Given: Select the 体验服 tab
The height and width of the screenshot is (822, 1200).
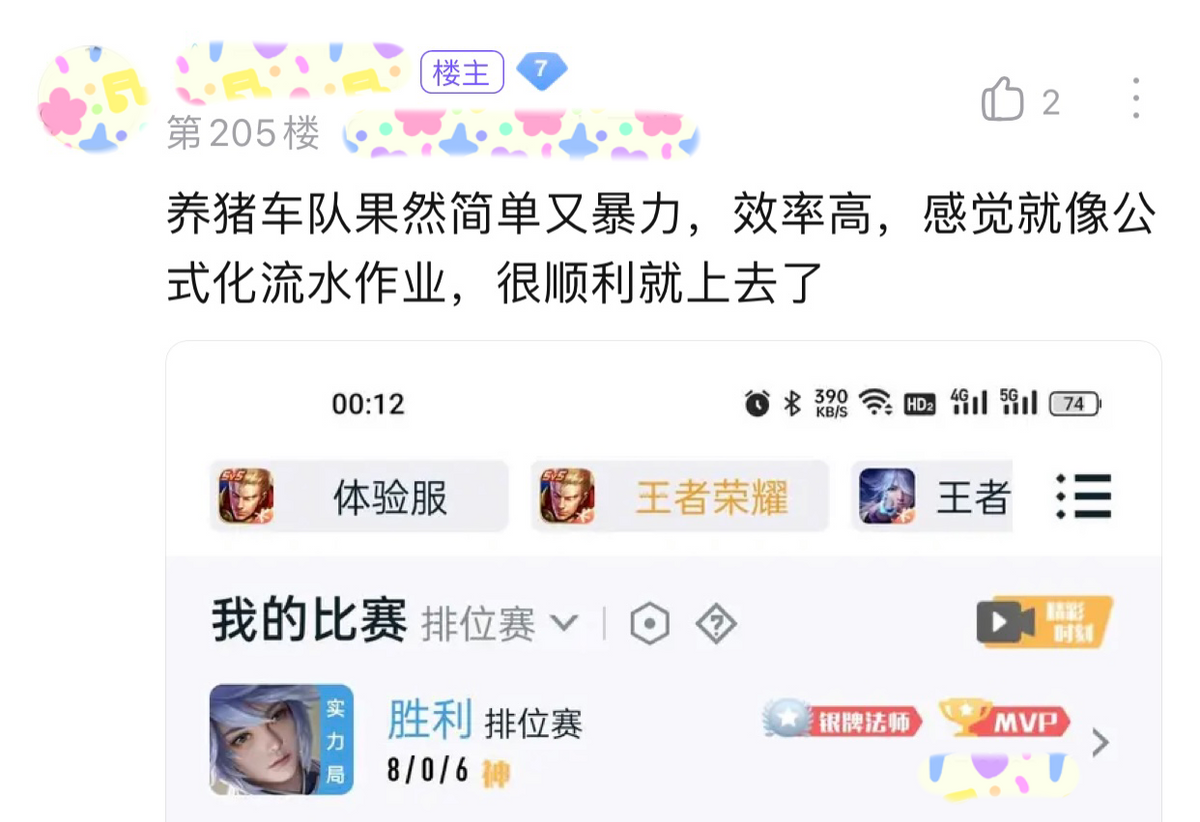Looking at the screenshot, I should [359, 497].
